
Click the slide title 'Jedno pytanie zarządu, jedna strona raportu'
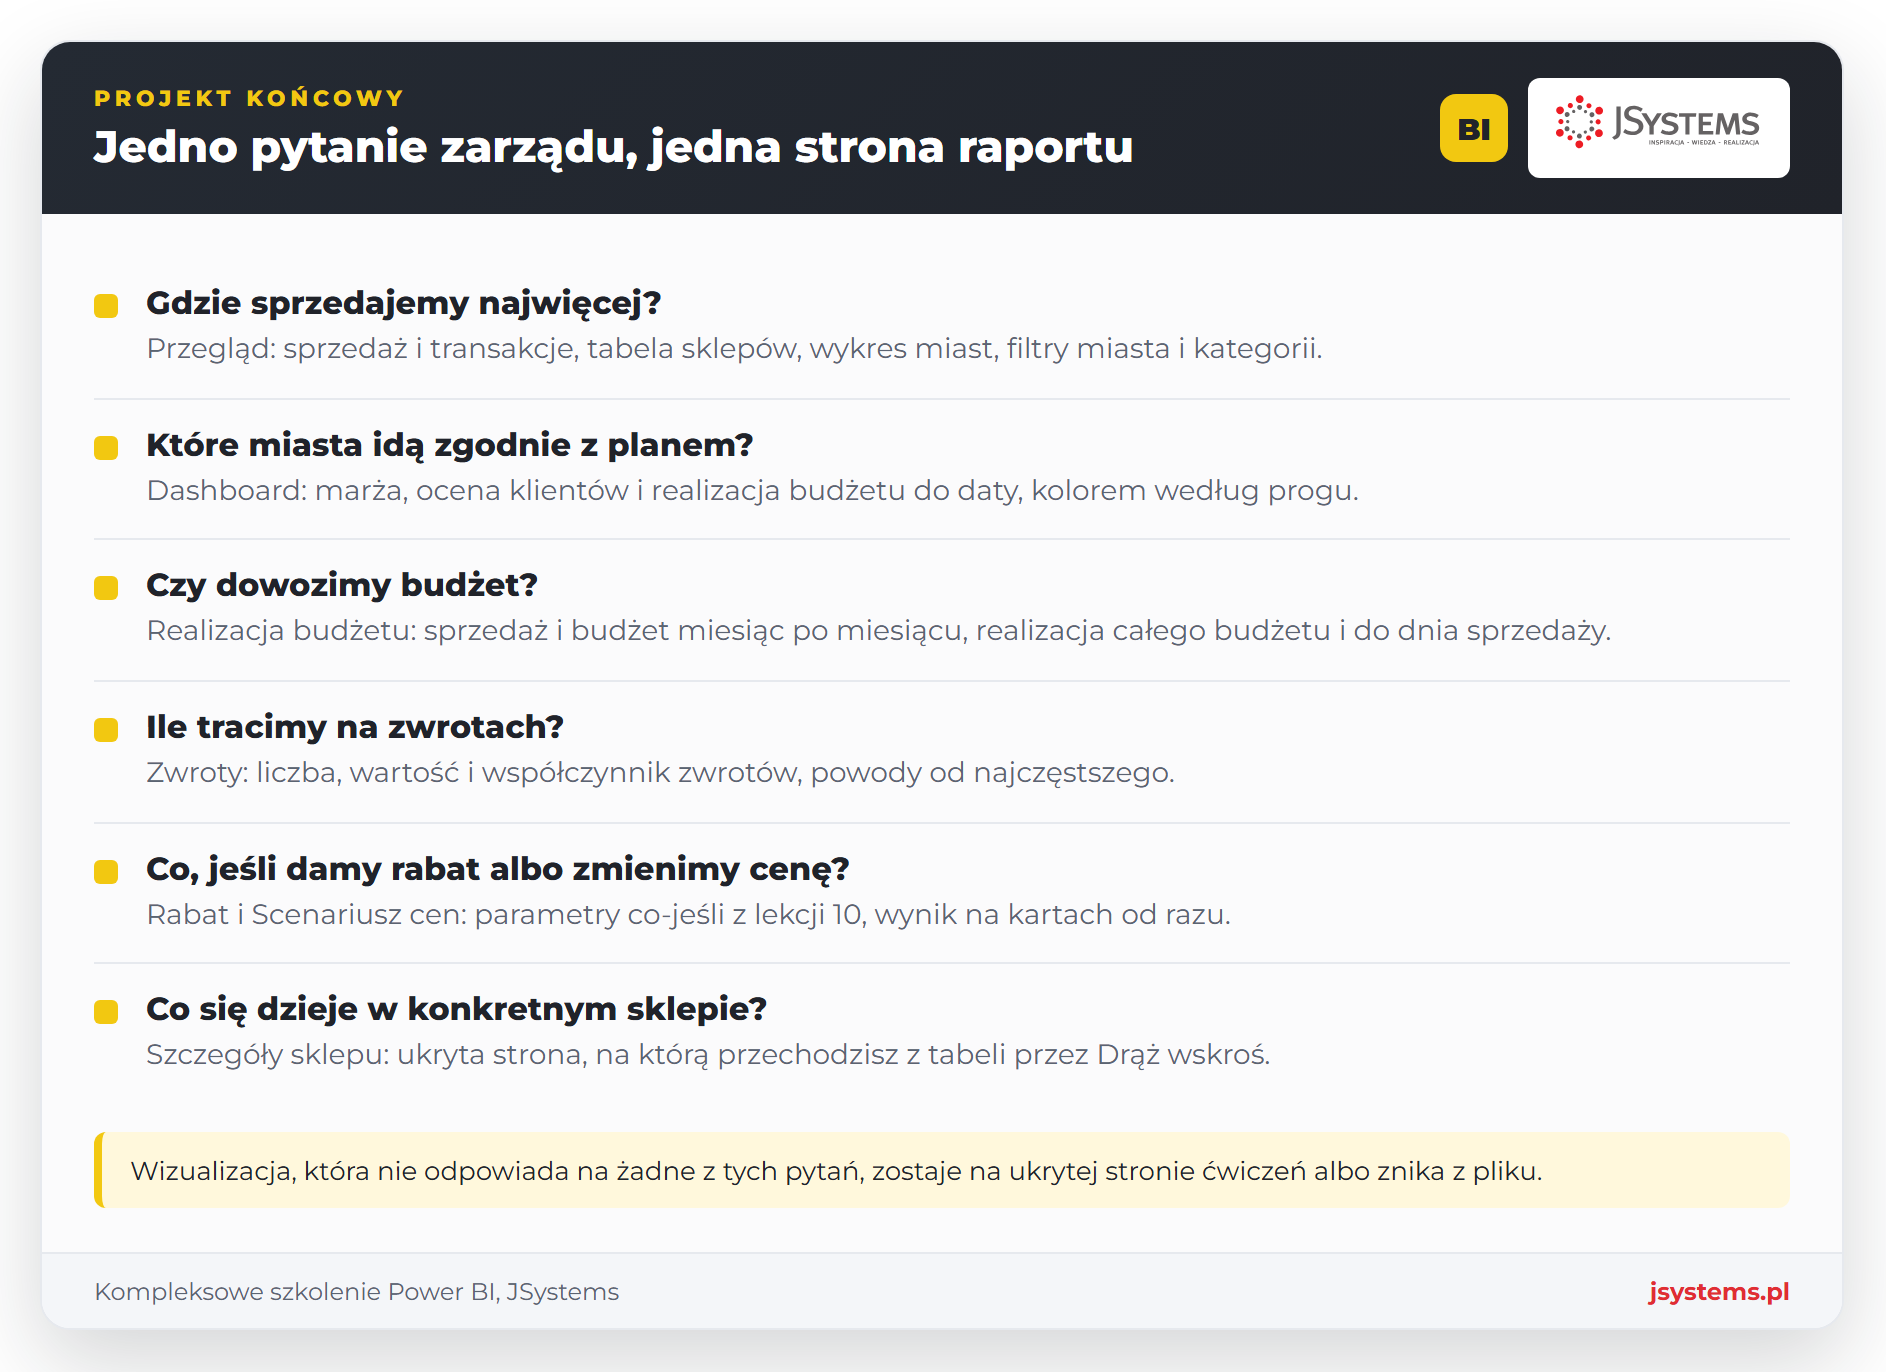(613, 147)
